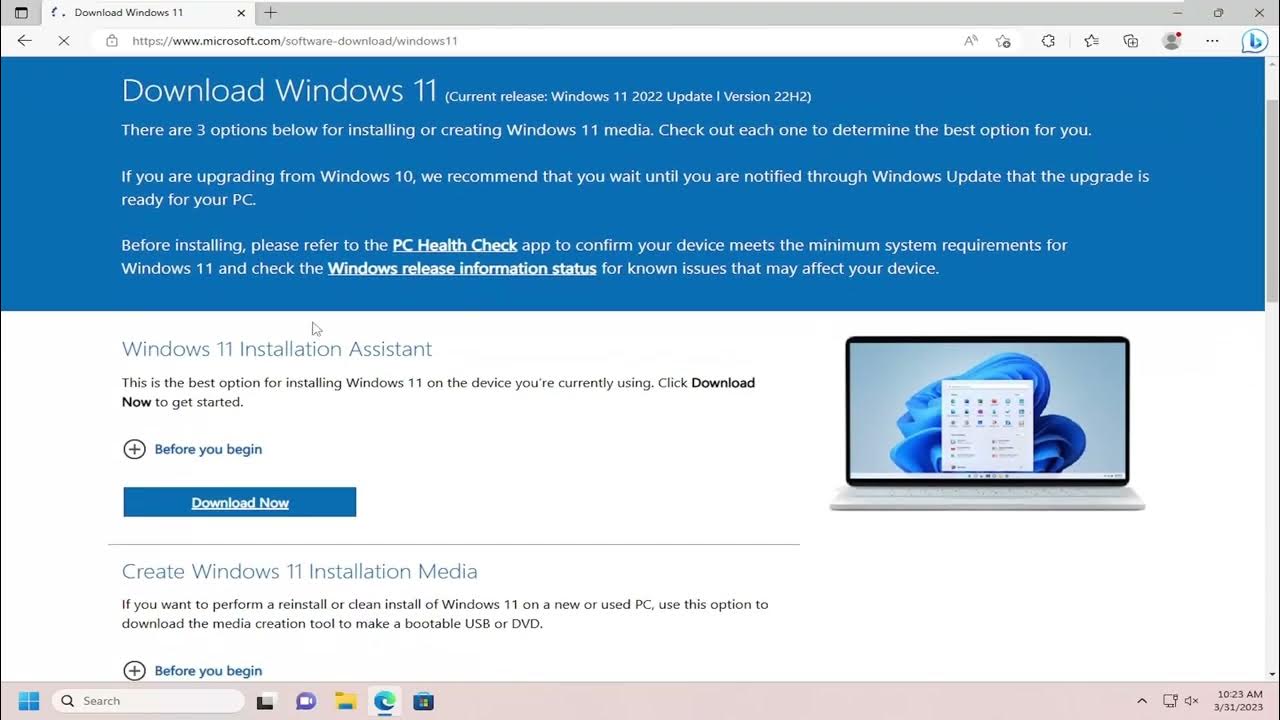Click the Download Windows 11 page title
Screen dimensions: 1280x720
coord(280,90)
